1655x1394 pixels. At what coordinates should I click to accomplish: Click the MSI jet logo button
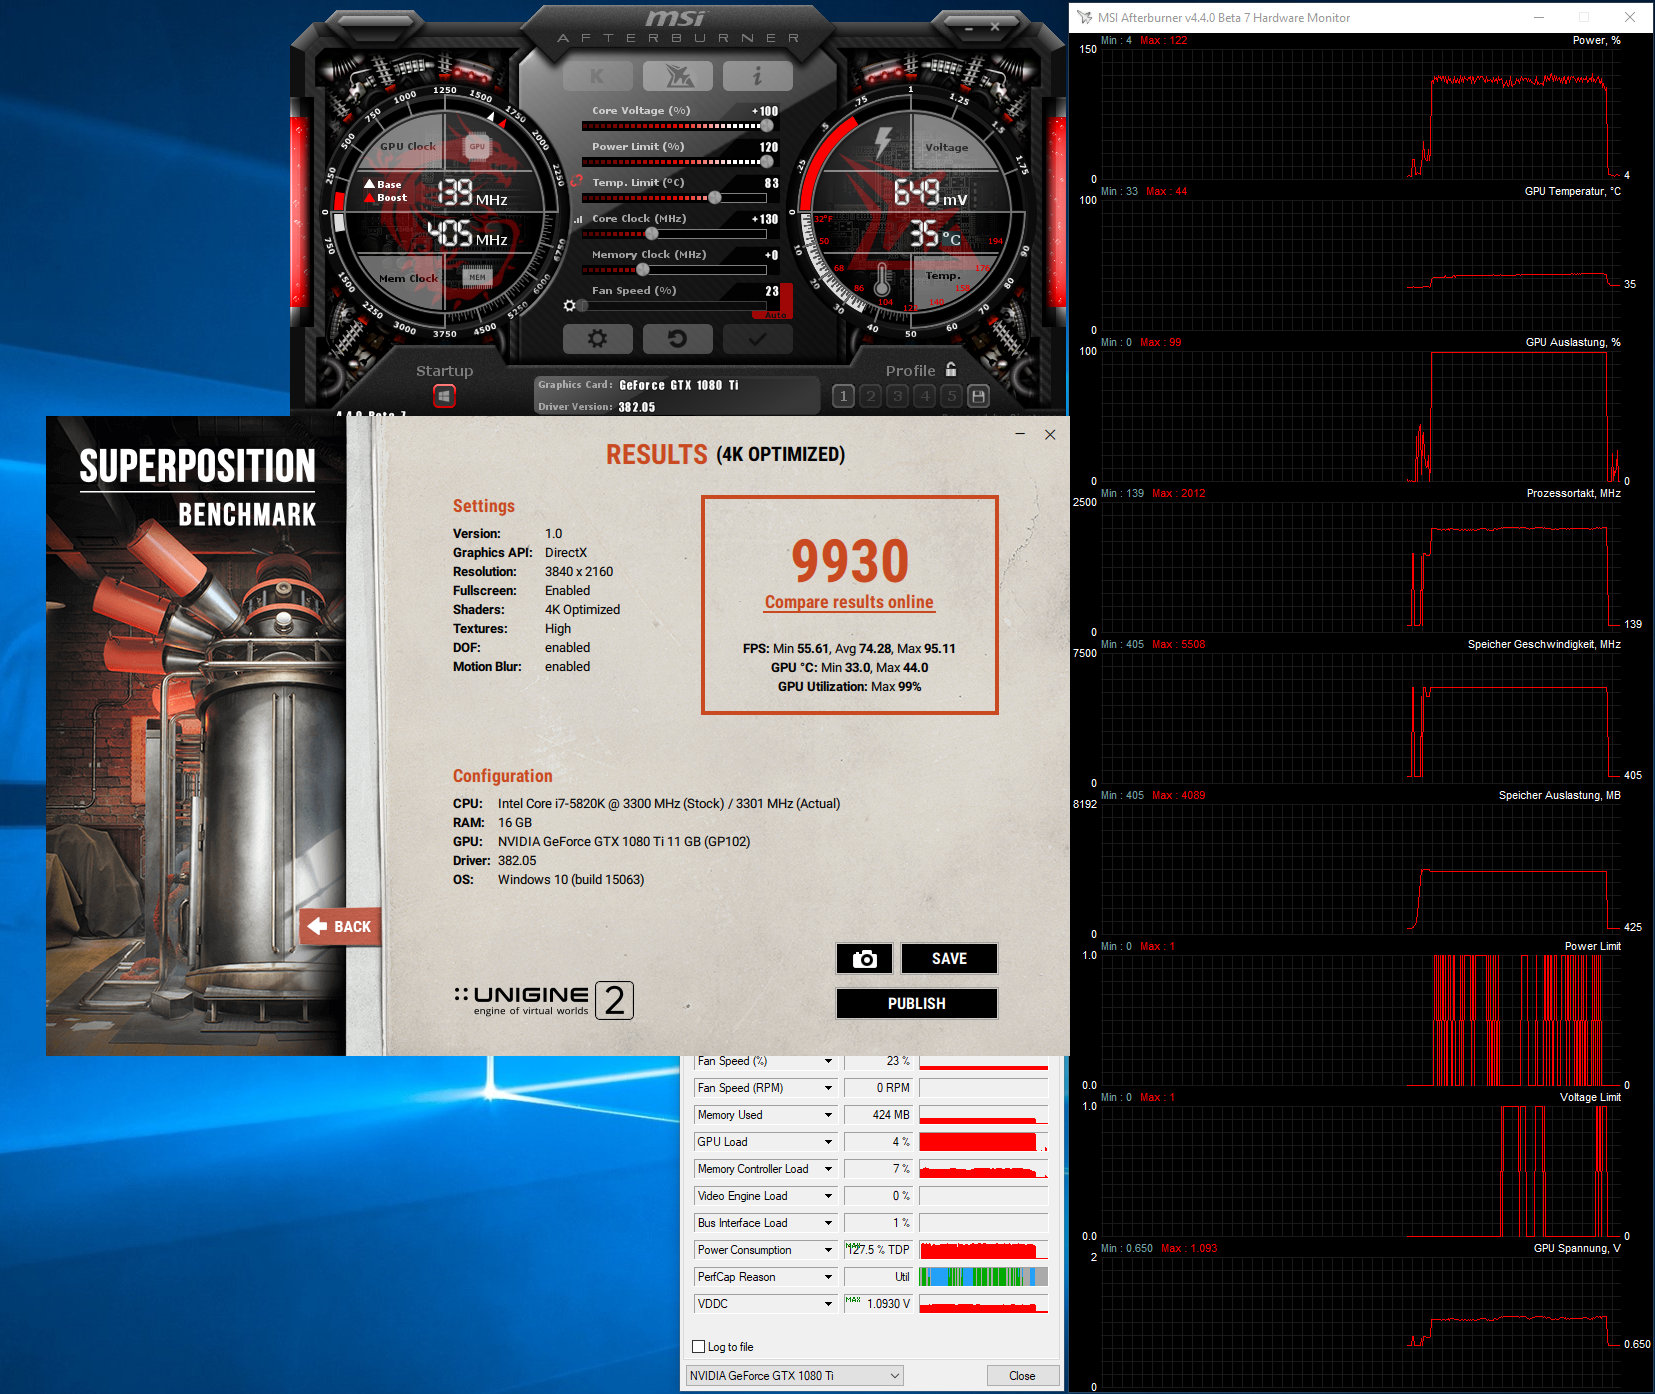tap(677, 75)
